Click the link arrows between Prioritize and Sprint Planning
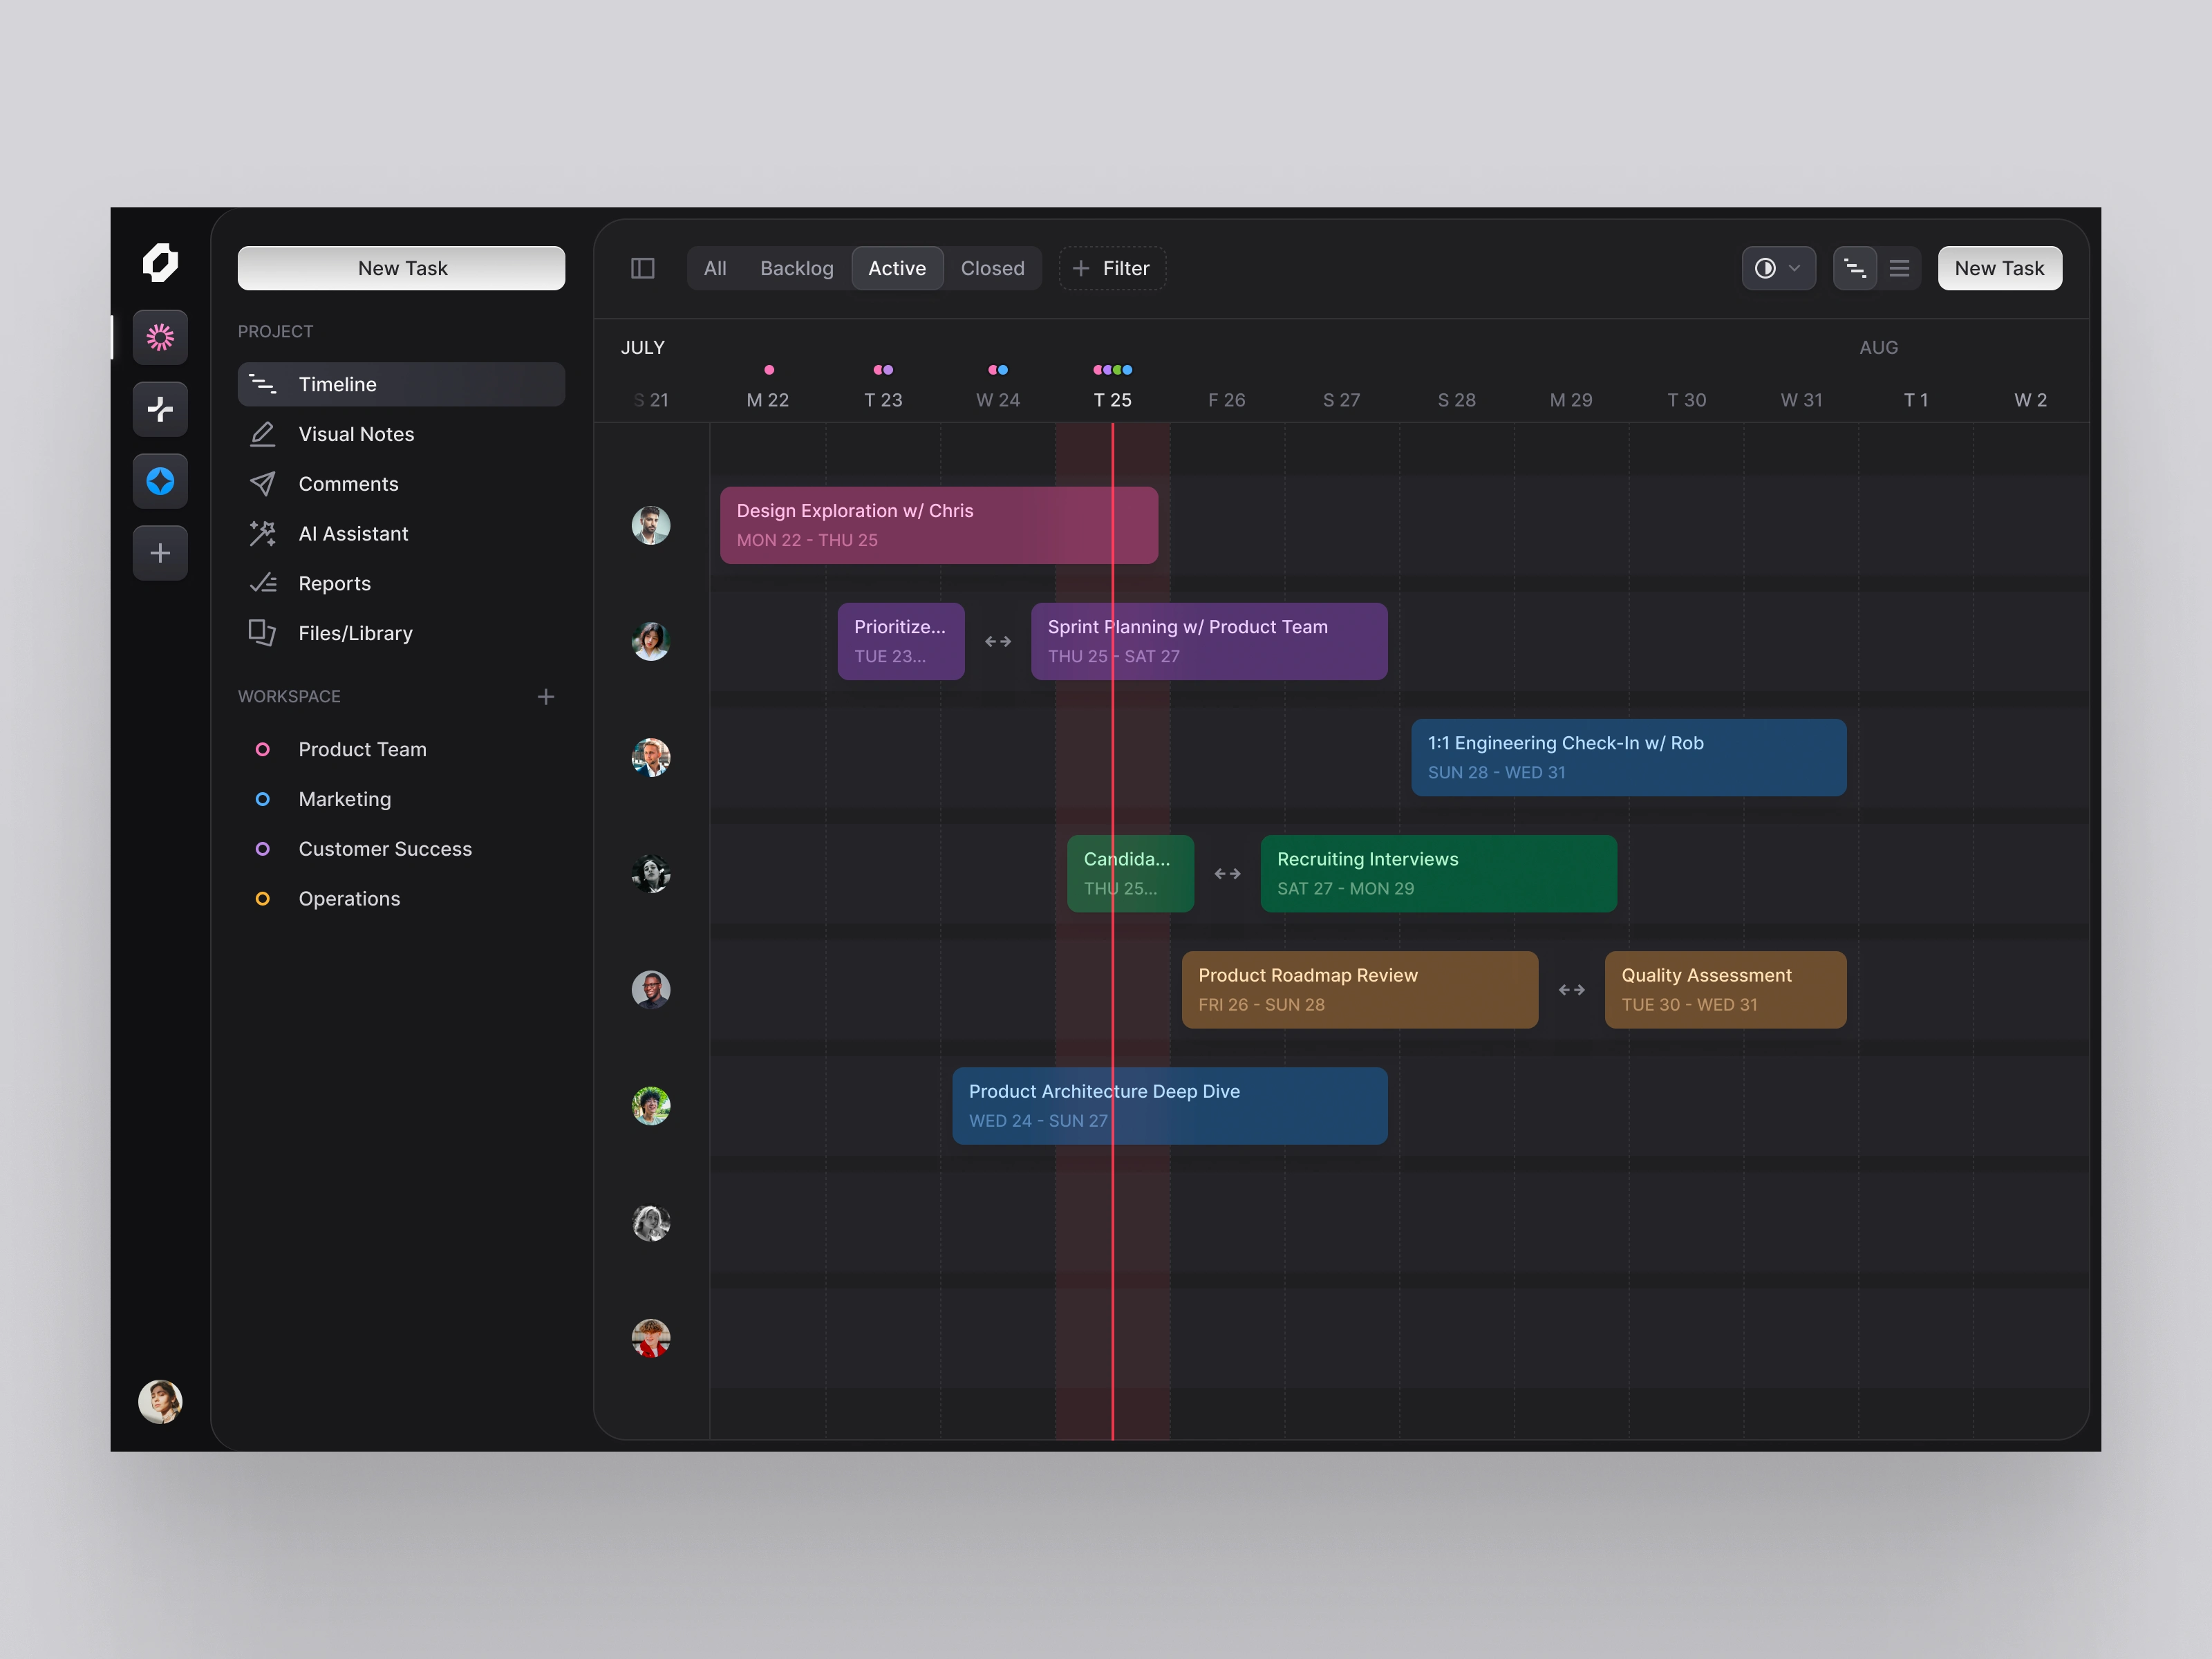 997,642
